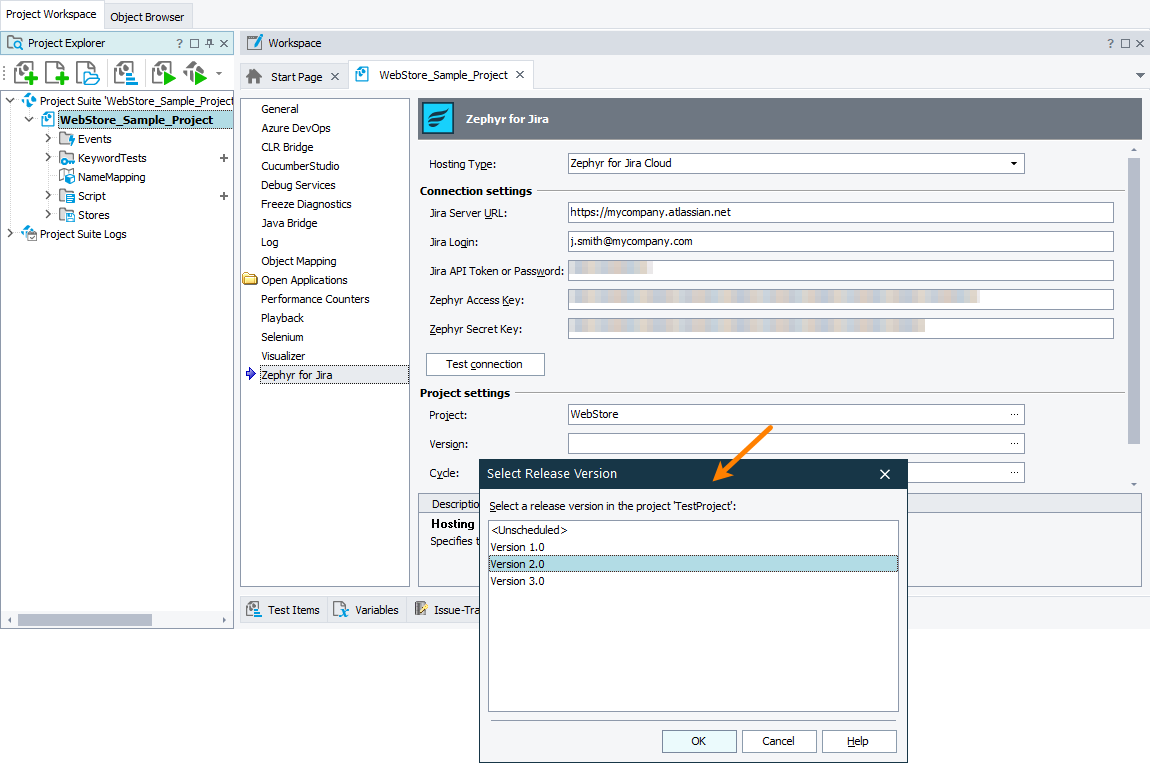Click the add existing item folder icon
Viewport: 1150px width, 763px height.
point(88,73)
